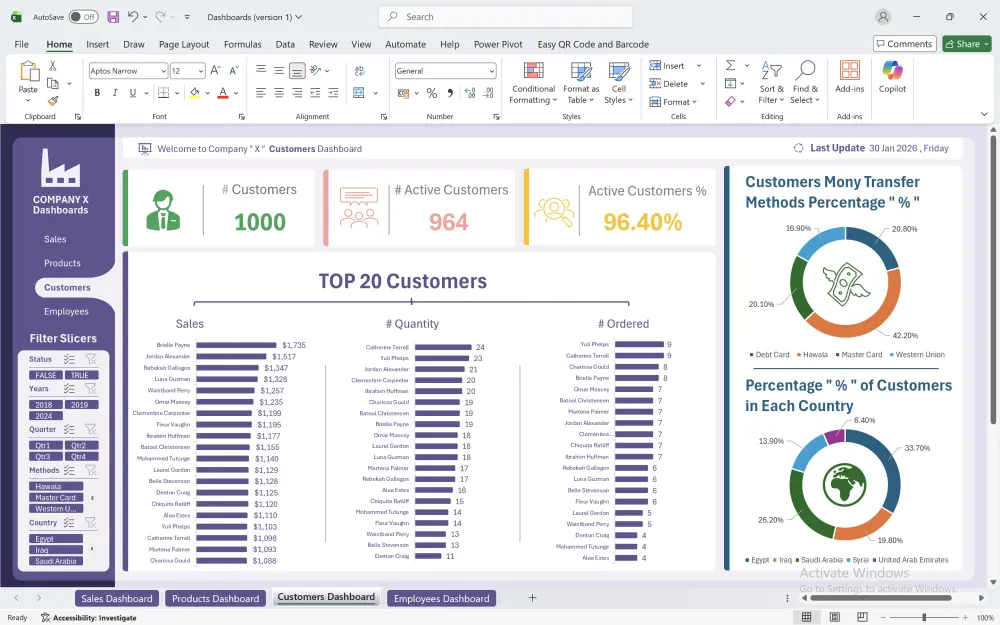Open the Number Format dropdown showing General

click(x=446, y=70)
